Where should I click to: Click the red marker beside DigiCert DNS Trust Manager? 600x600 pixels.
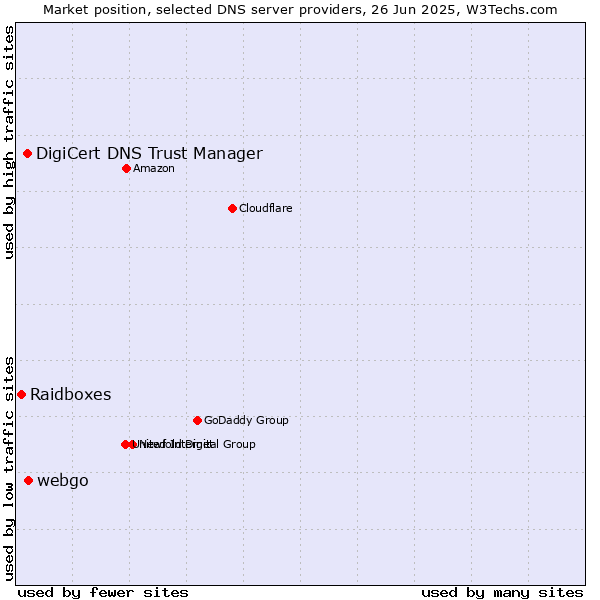(28, 153)
